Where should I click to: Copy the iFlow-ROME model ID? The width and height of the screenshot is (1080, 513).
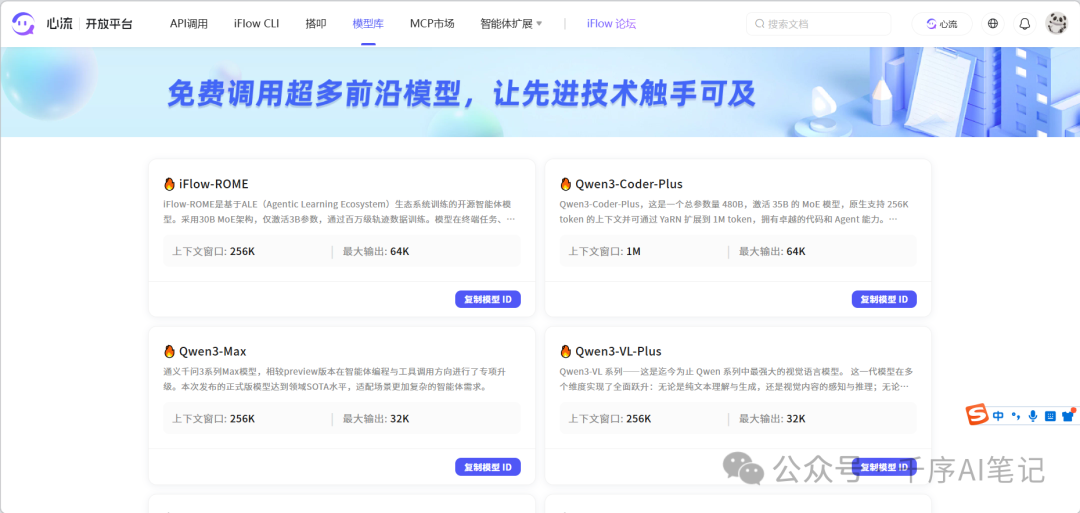click(x=488, y=299)
